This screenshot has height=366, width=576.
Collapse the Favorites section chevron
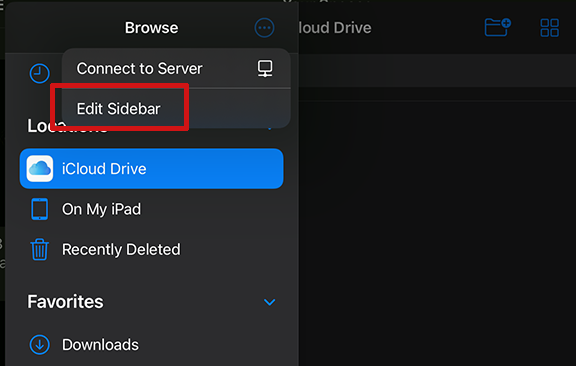pos(270,302)
